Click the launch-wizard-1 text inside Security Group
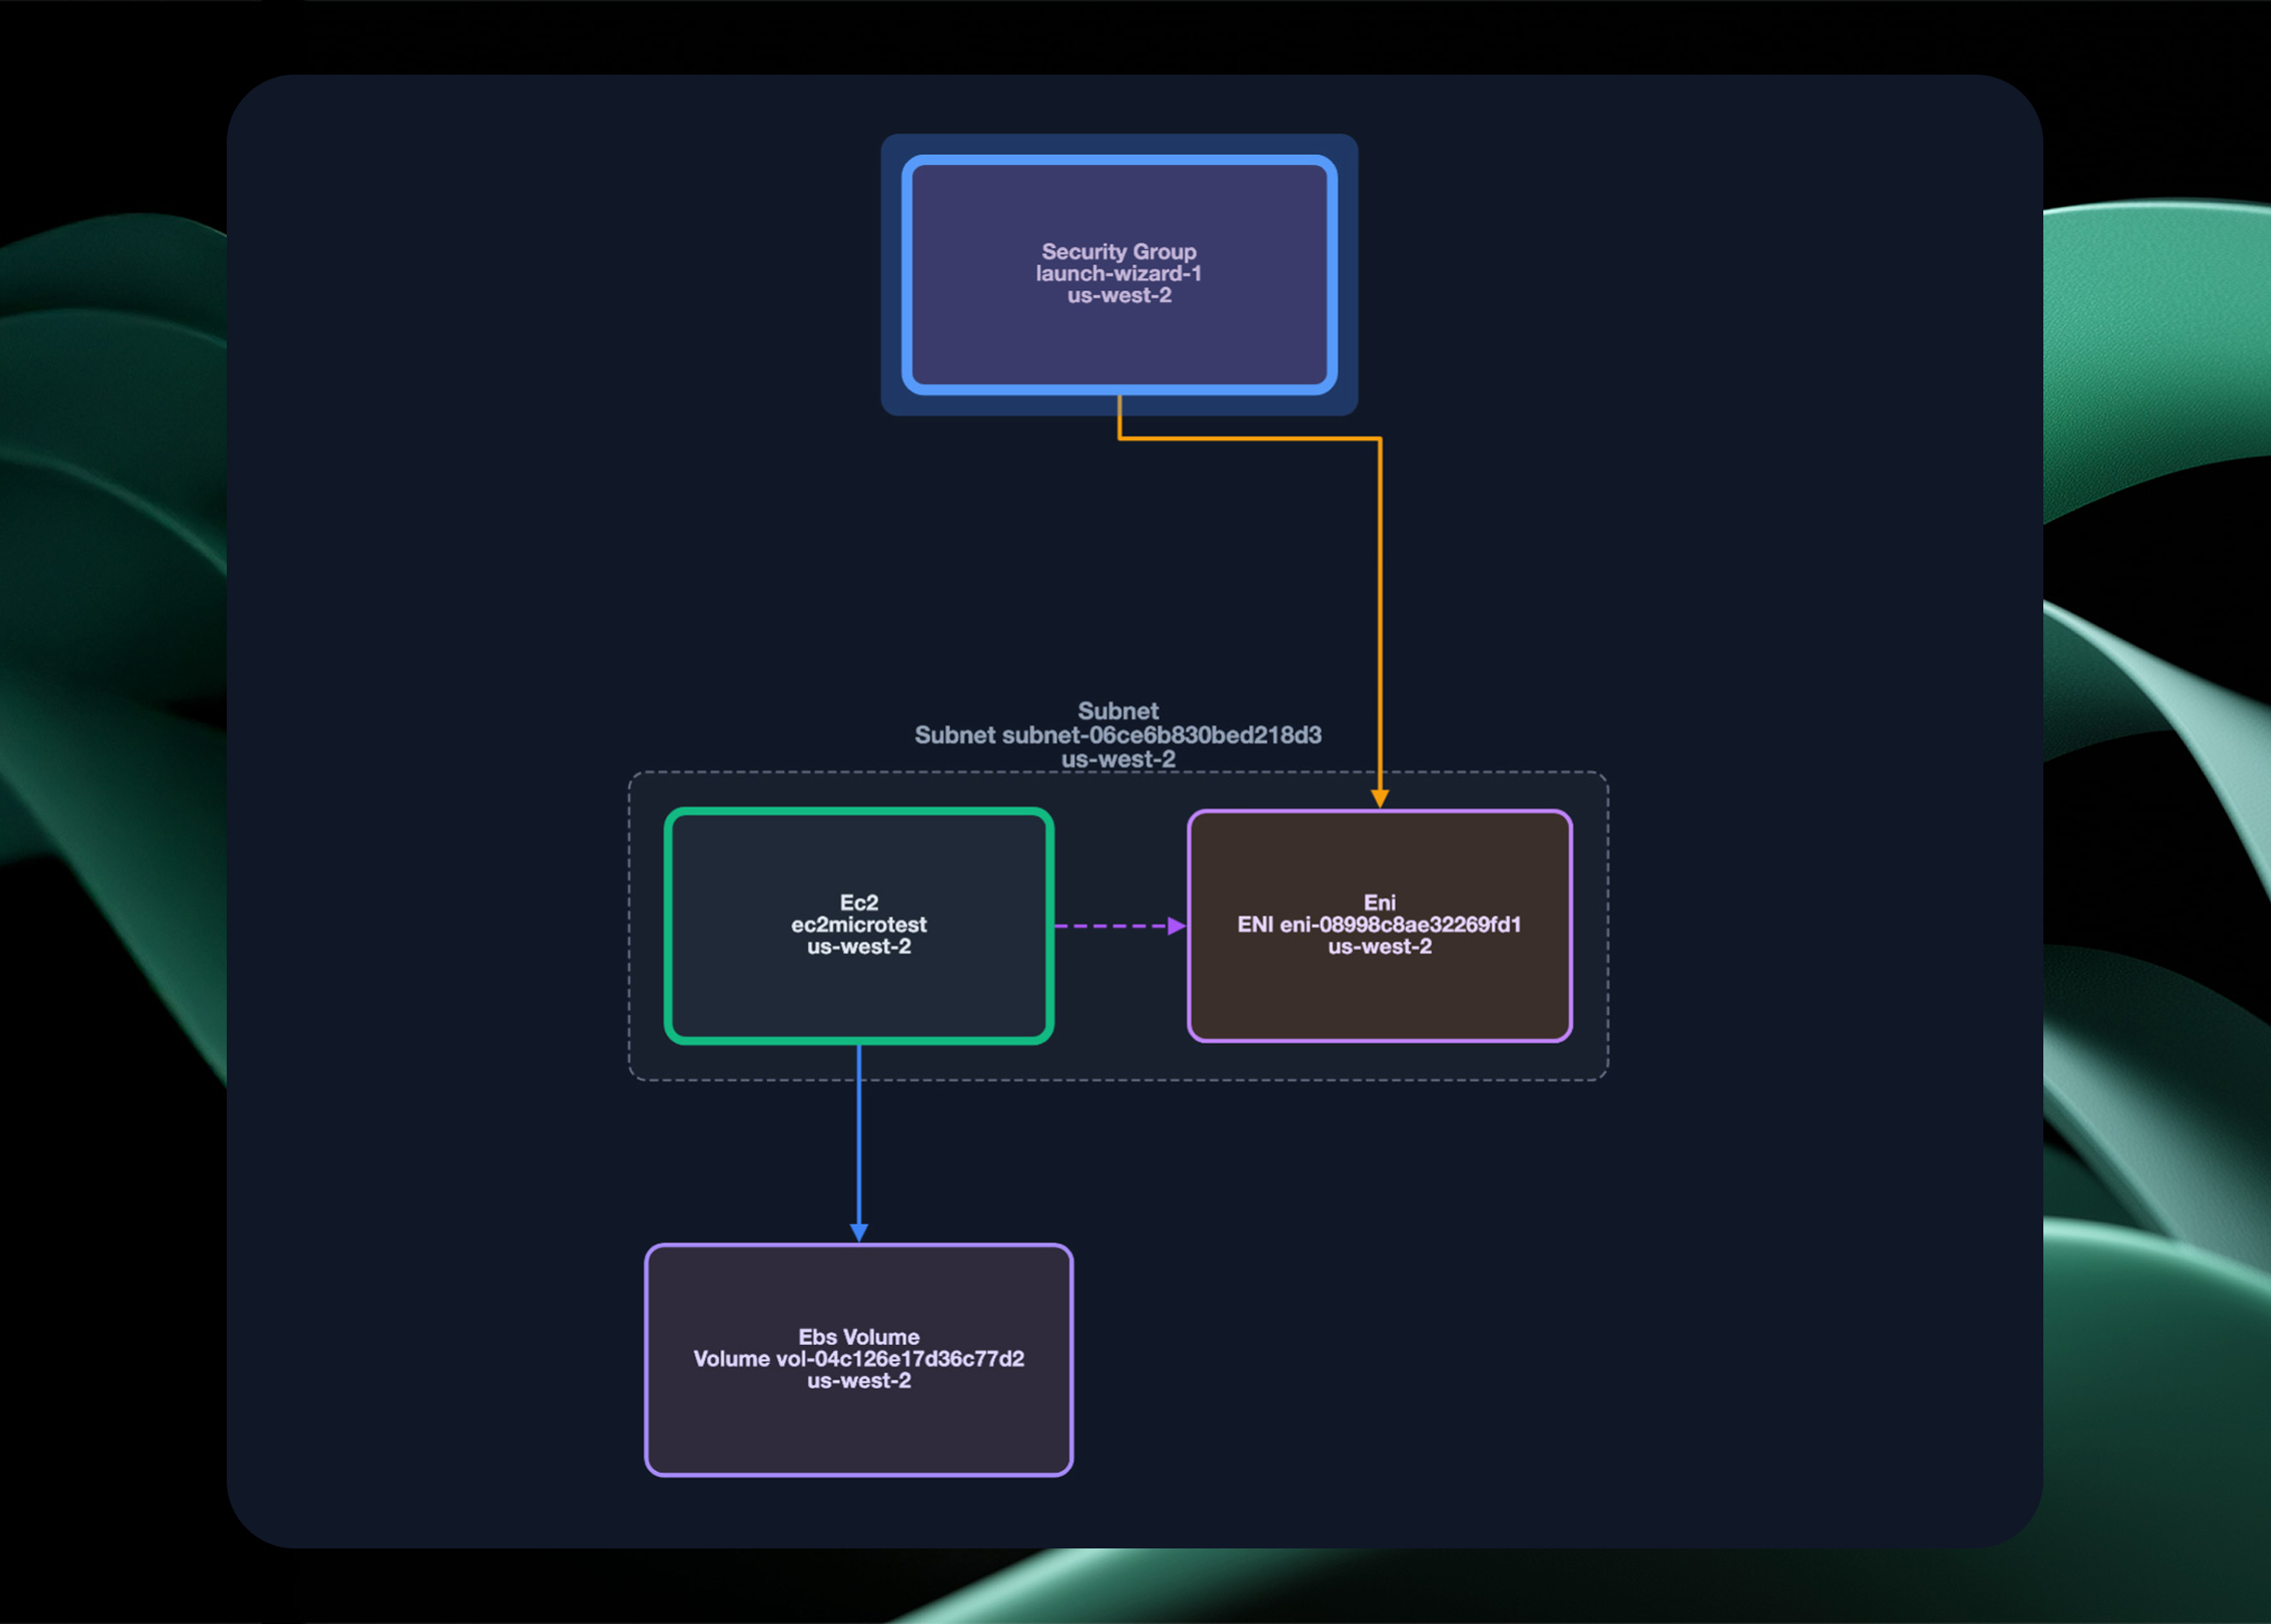The width and height of the screenshot is (2271, 1624). pyautogui.click(x=1119, y=273)
